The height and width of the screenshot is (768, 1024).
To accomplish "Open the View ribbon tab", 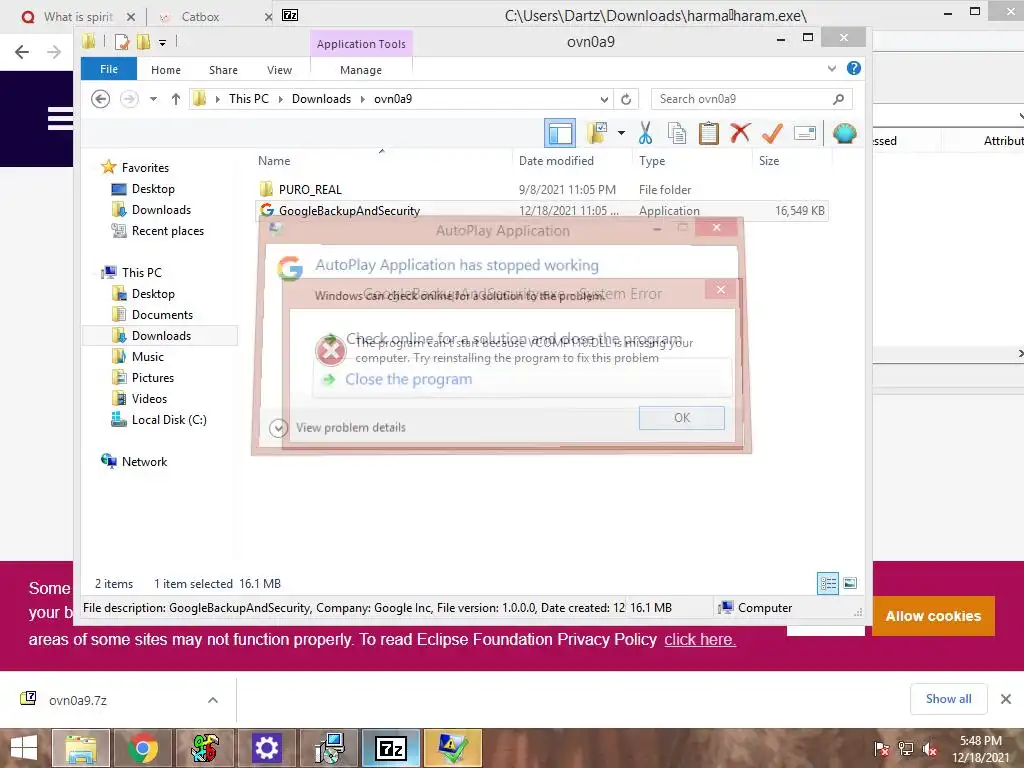I will [x=280, y=70].
